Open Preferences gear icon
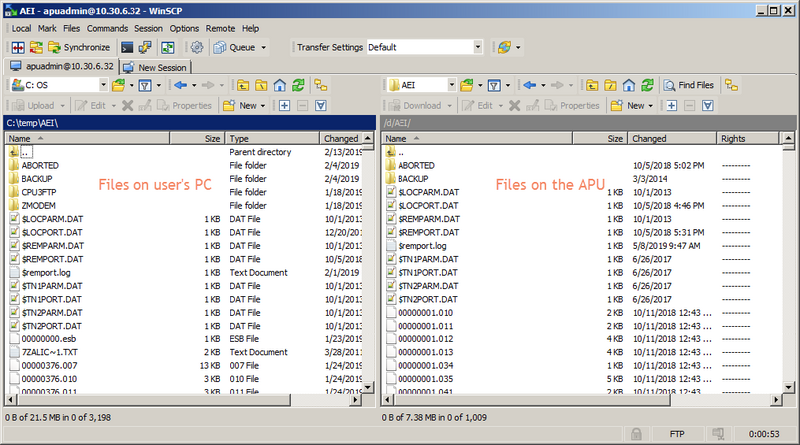 click(x=197, y=47)
